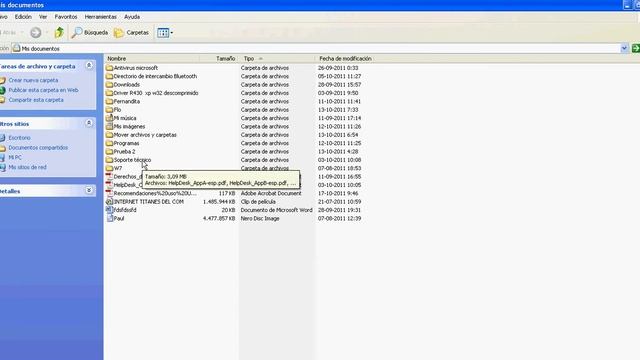
Task: Click Documento de Microsoft Word type text
Action: coord(276,210)
